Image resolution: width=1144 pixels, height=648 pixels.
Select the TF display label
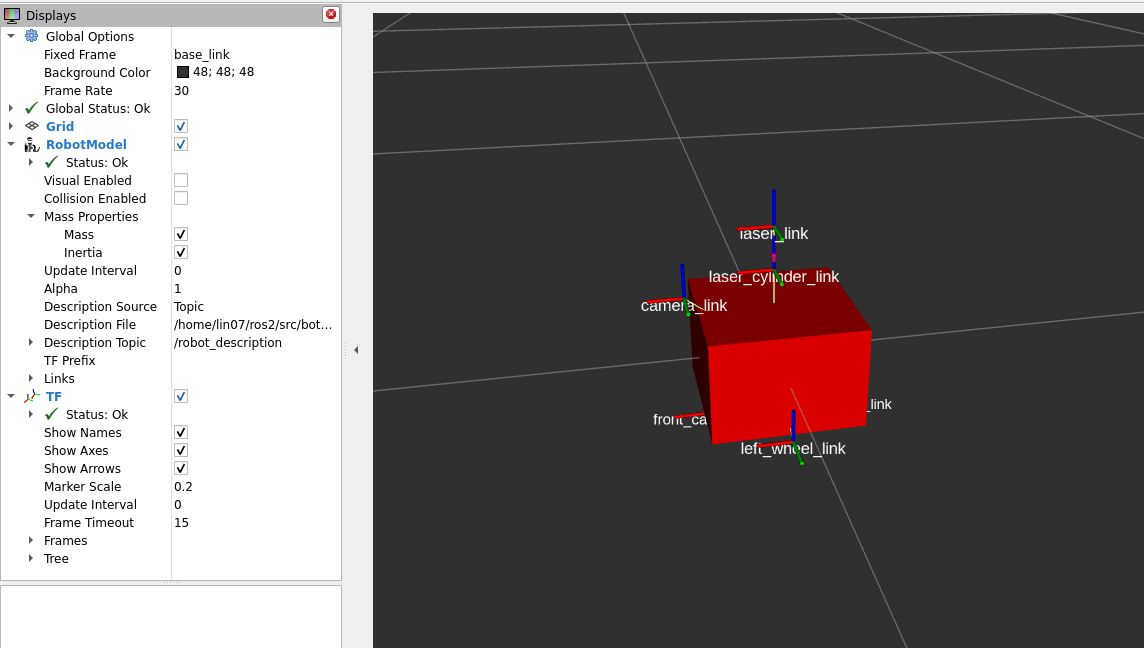click(53, 396)
